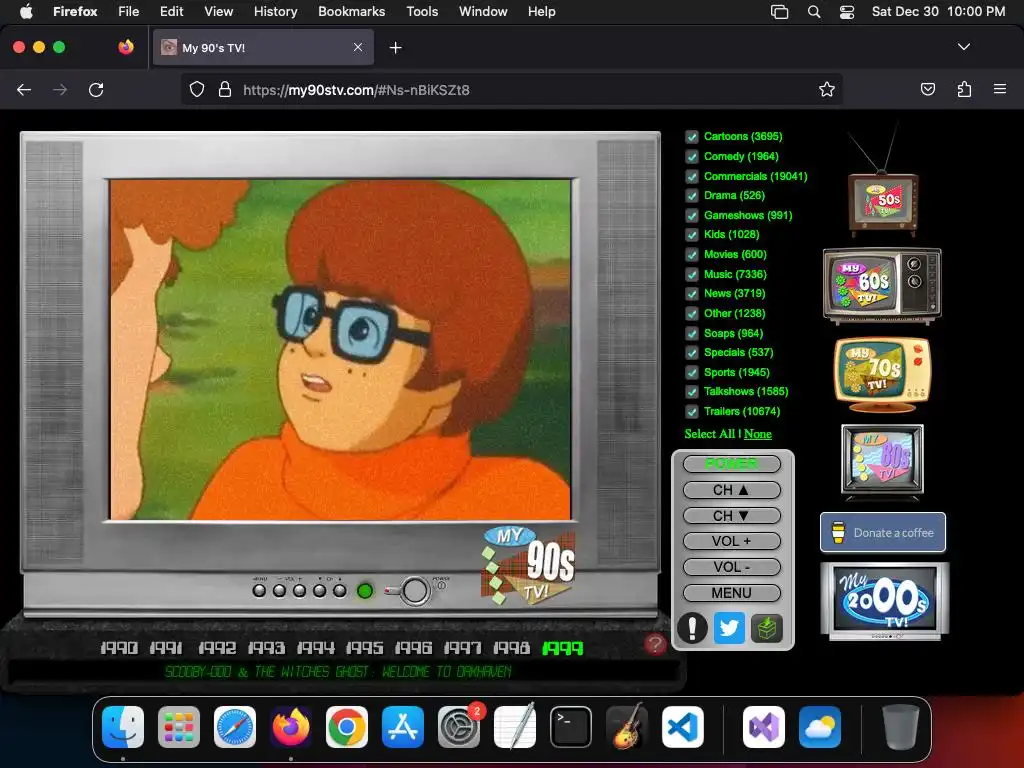Select the year 1990
This screenshot has height=768, width=1024.
[x=119, y=648]
